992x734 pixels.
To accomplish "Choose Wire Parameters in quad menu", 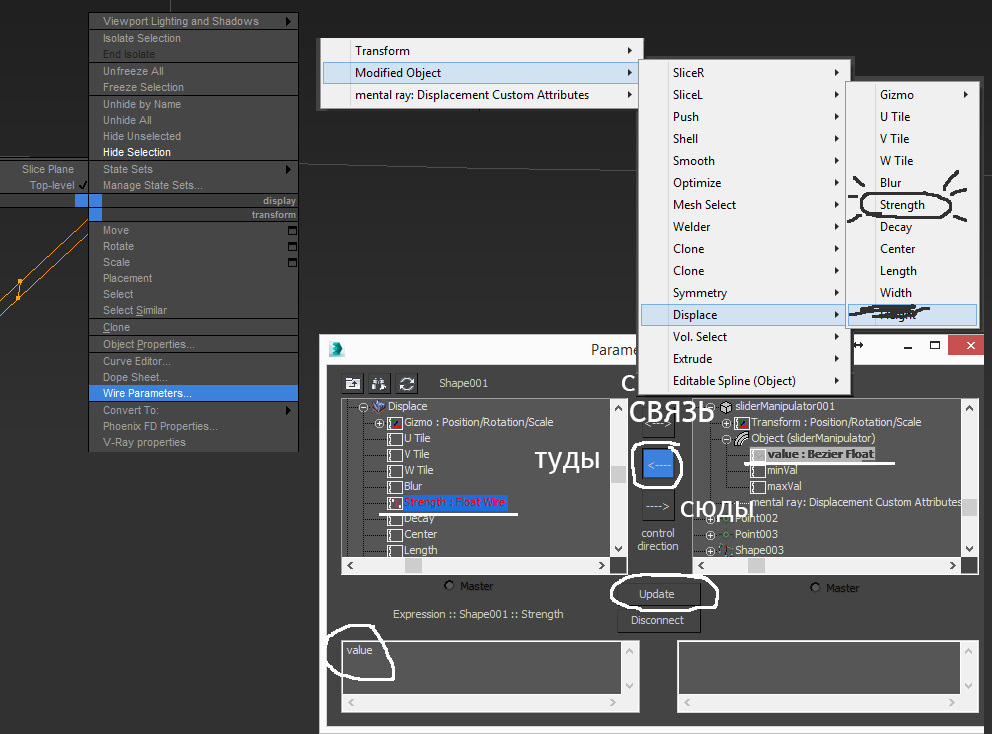I will (193, 393).
